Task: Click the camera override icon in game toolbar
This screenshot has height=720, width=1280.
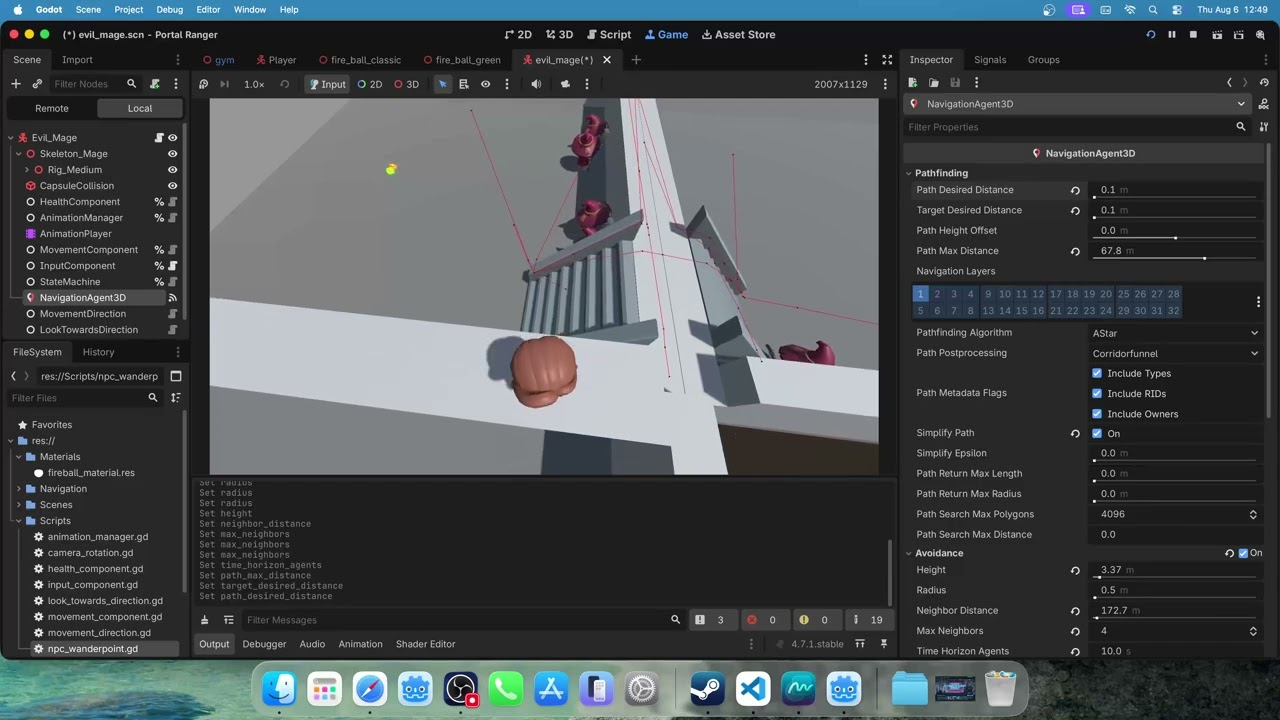Action: click(x=565, y=84)
